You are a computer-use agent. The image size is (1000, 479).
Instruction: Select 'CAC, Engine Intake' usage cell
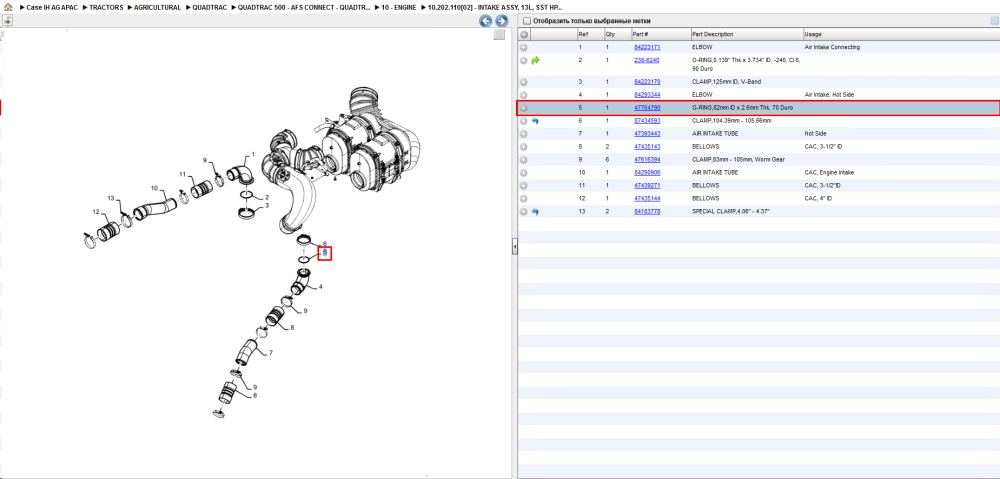click(829, 172)
